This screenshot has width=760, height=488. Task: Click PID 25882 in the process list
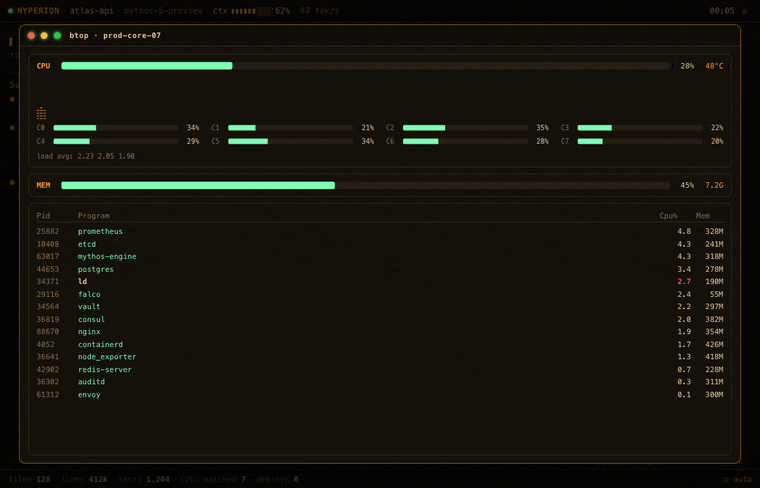click(x=48, y=231)
